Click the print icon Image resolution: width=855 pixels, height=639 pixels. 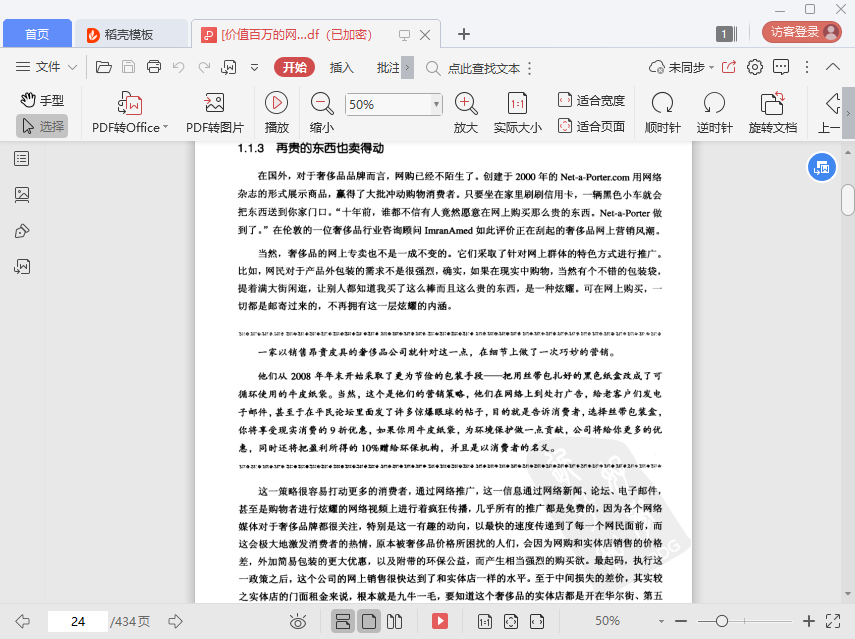pos(154,67)
